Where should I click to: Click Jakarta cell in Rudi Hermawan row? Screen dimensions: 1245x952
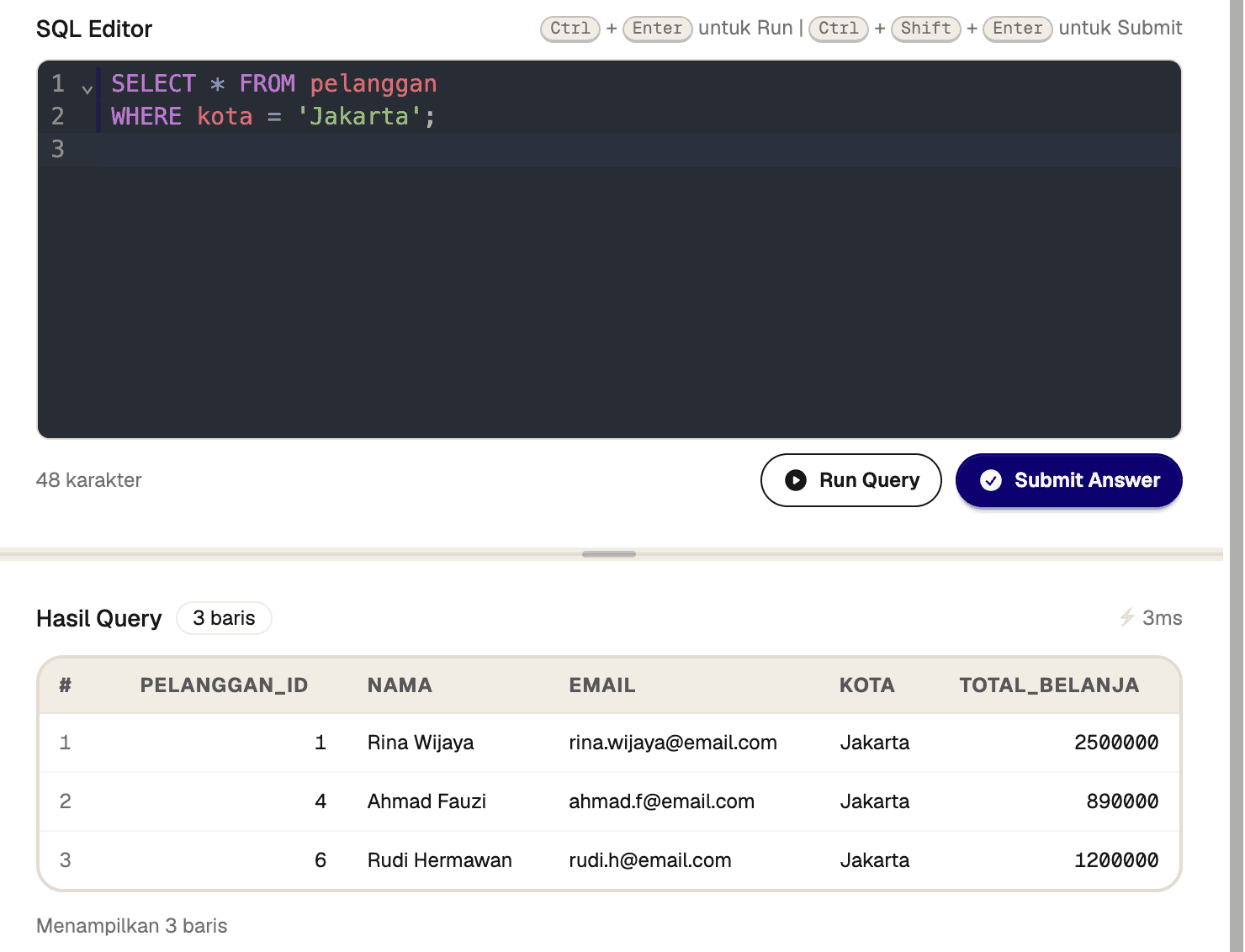click(875, 860)
